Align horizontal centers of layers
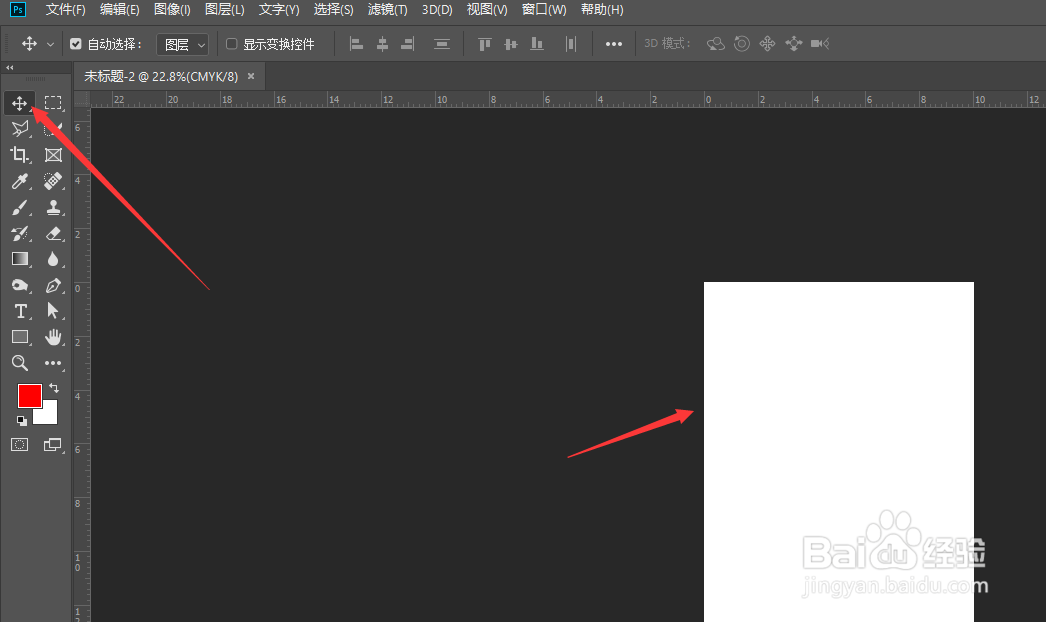 [382, 44]
